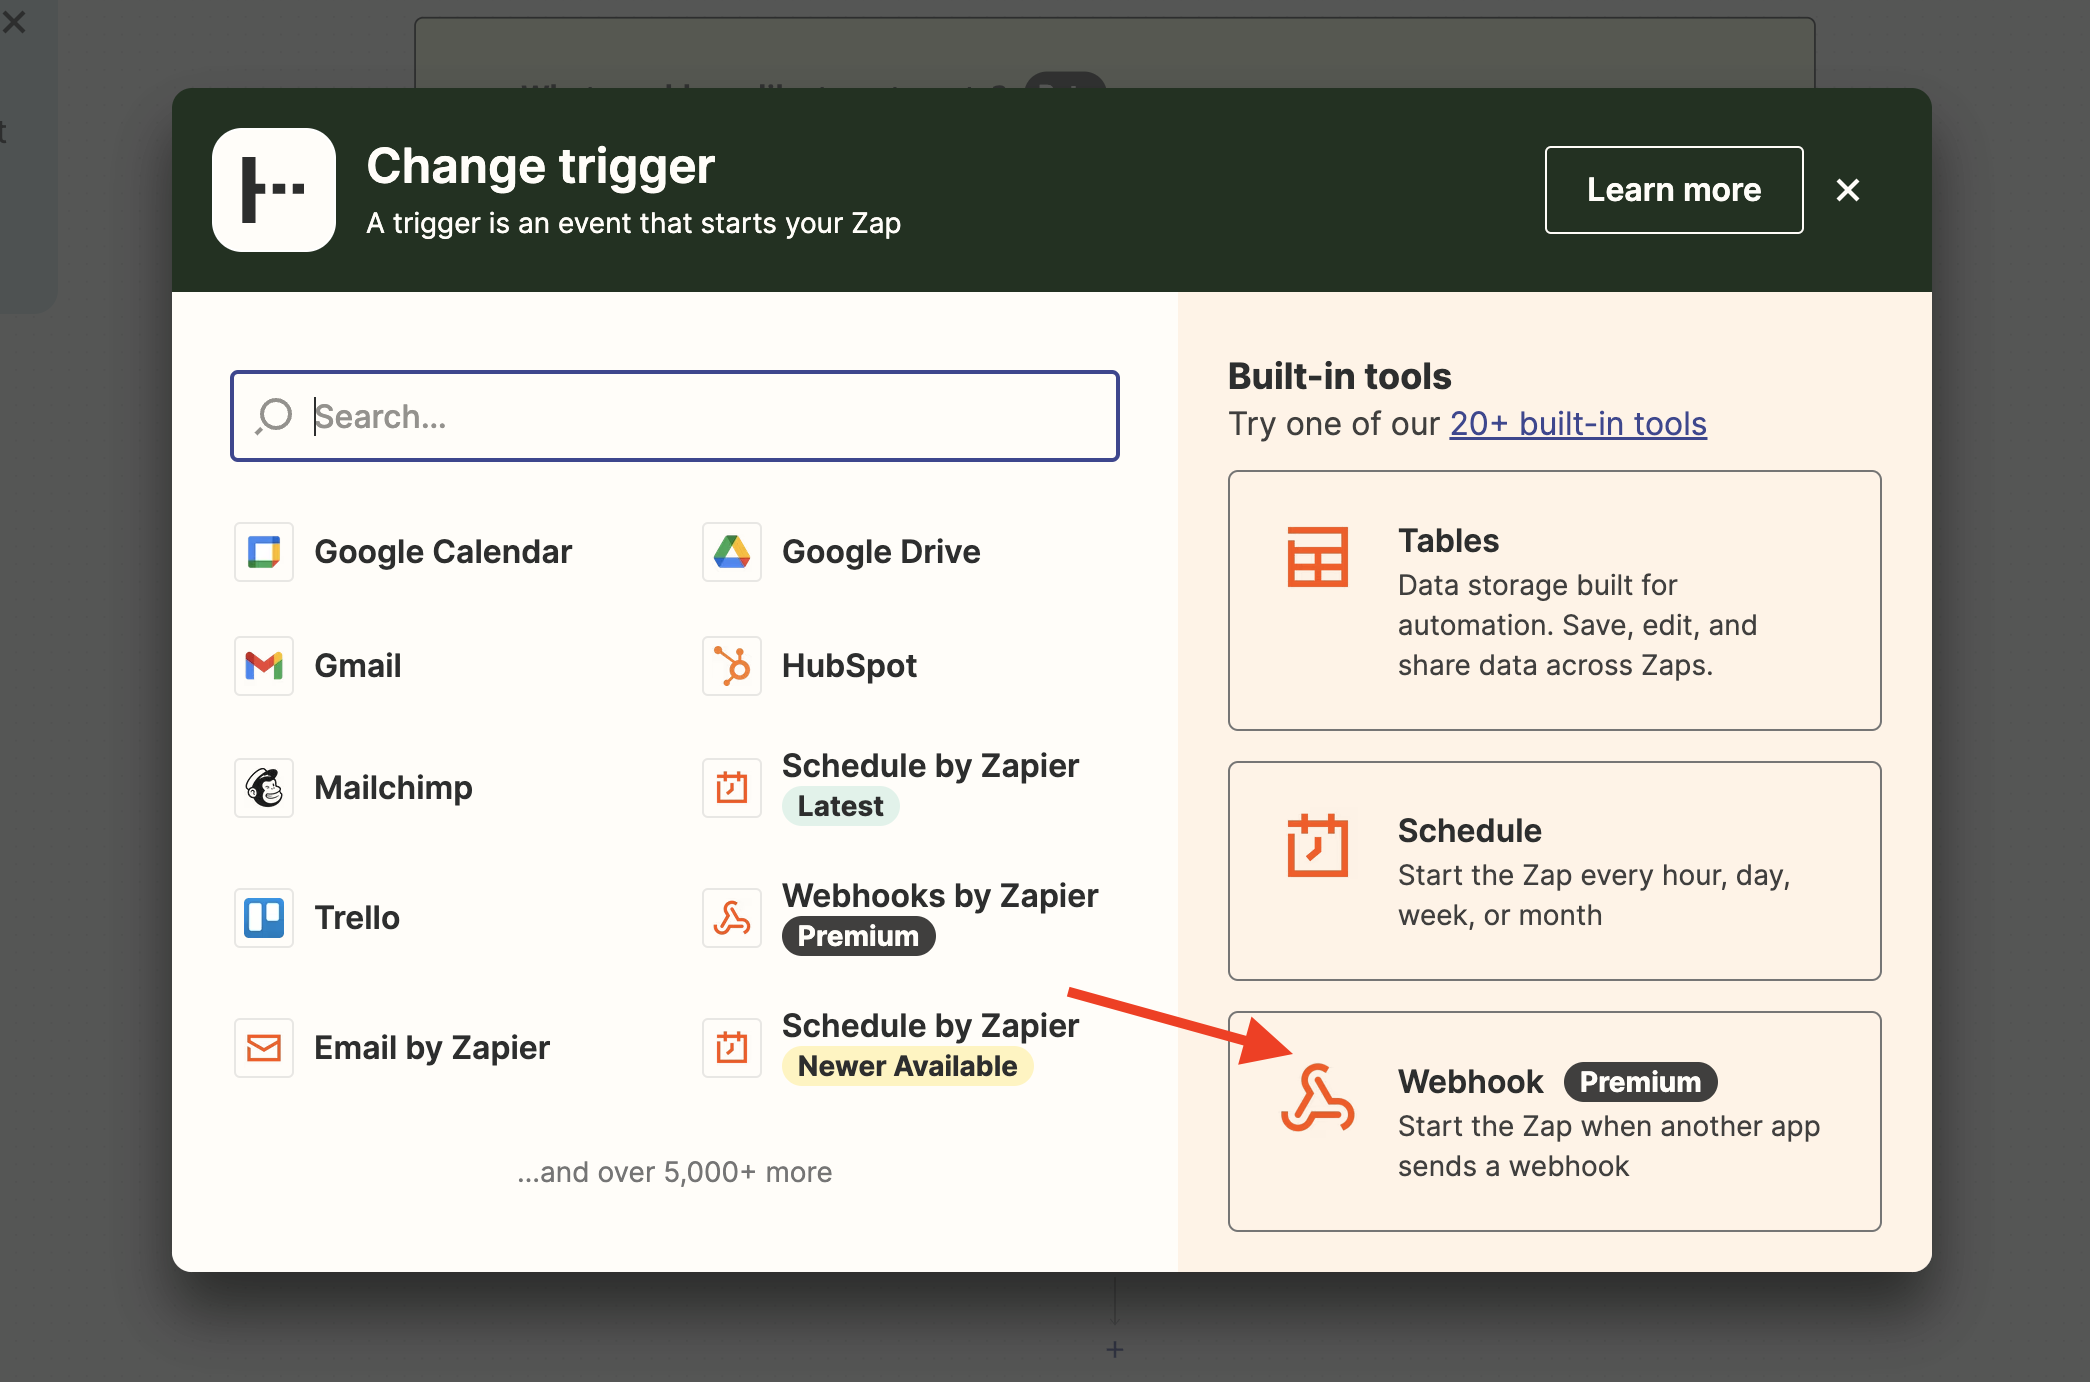The height and width of the screenshot is (1382, 2090).
Task: Select Schedule by Zapier Newer Available
Action: [x=930, y=1026]
